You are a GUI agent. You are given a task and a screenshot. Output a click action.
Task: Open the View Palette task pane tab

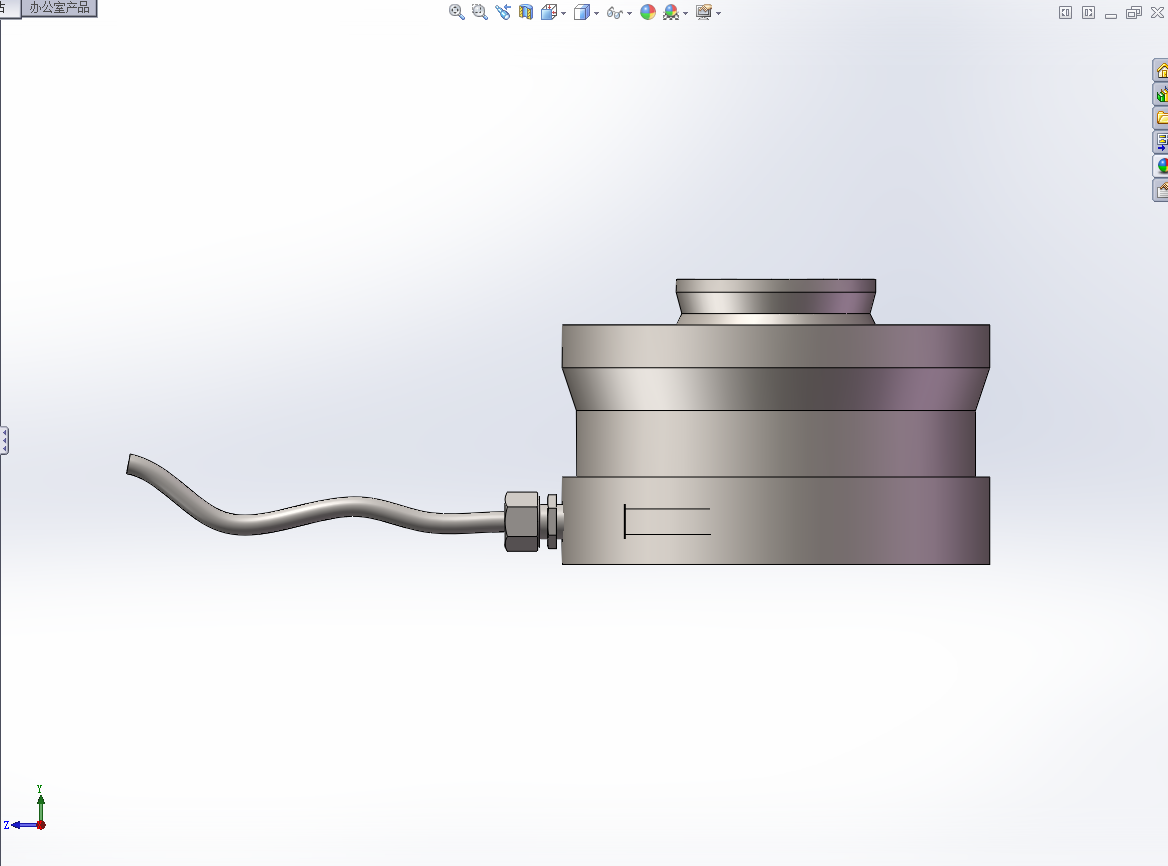pyautogui.click(x=1161, y=142)
